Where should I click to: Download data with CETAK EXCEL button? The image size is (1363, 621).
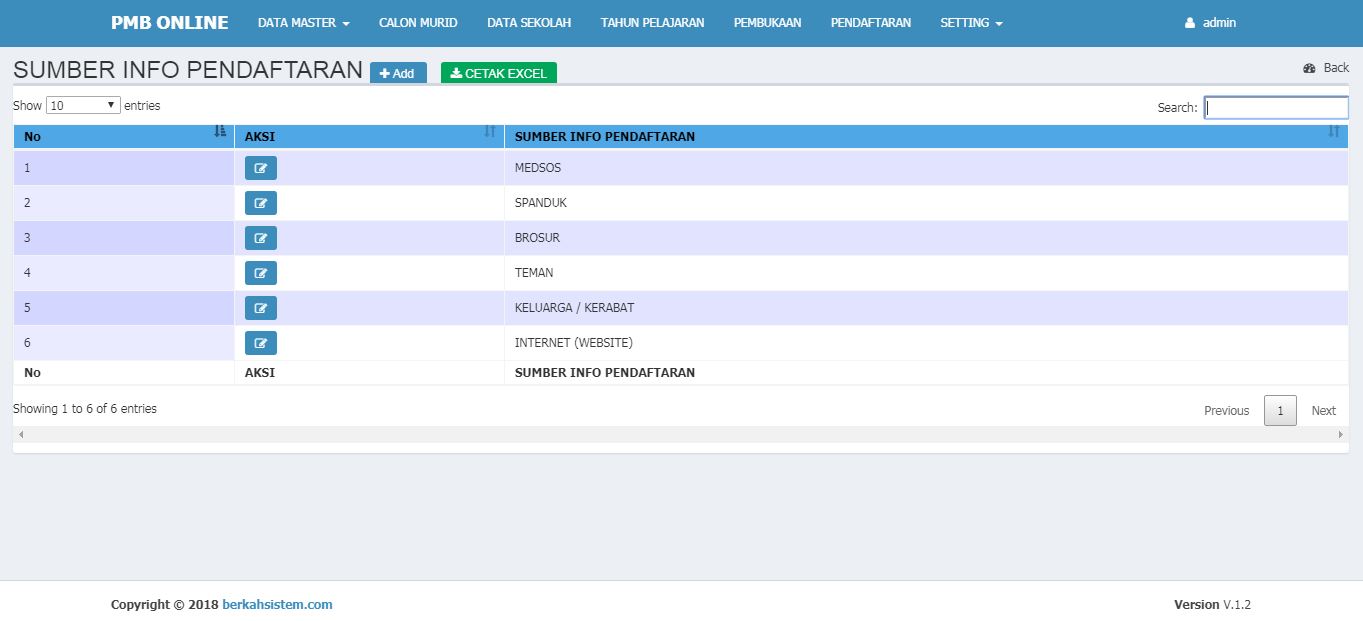point(498,73)
